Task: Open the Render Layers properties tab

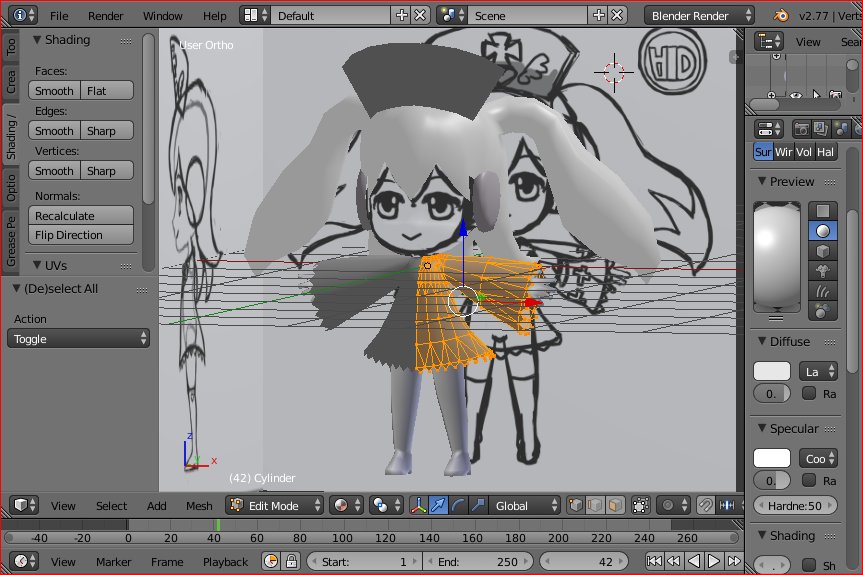Action: tap(821, 129)
